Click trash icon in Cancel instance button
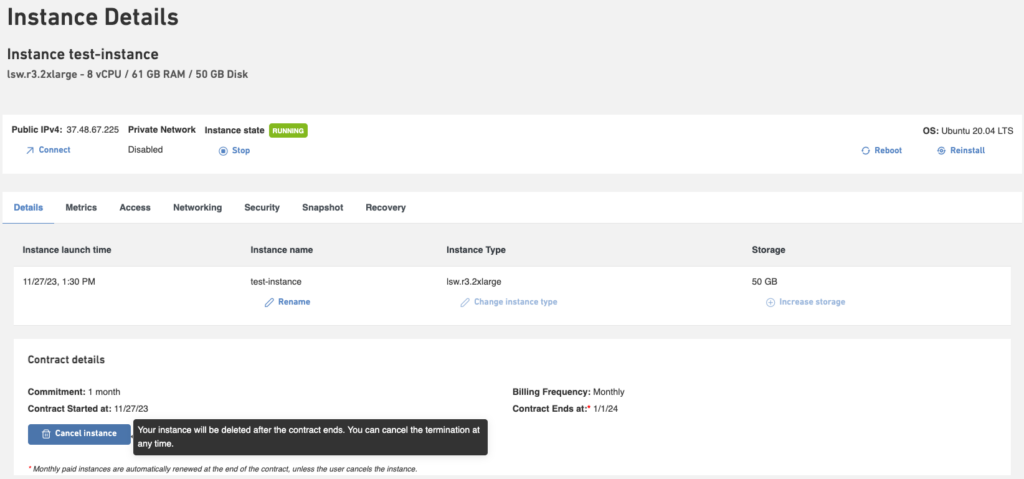This screenshot has height=479, width=1024. click(x=46, y=434)
